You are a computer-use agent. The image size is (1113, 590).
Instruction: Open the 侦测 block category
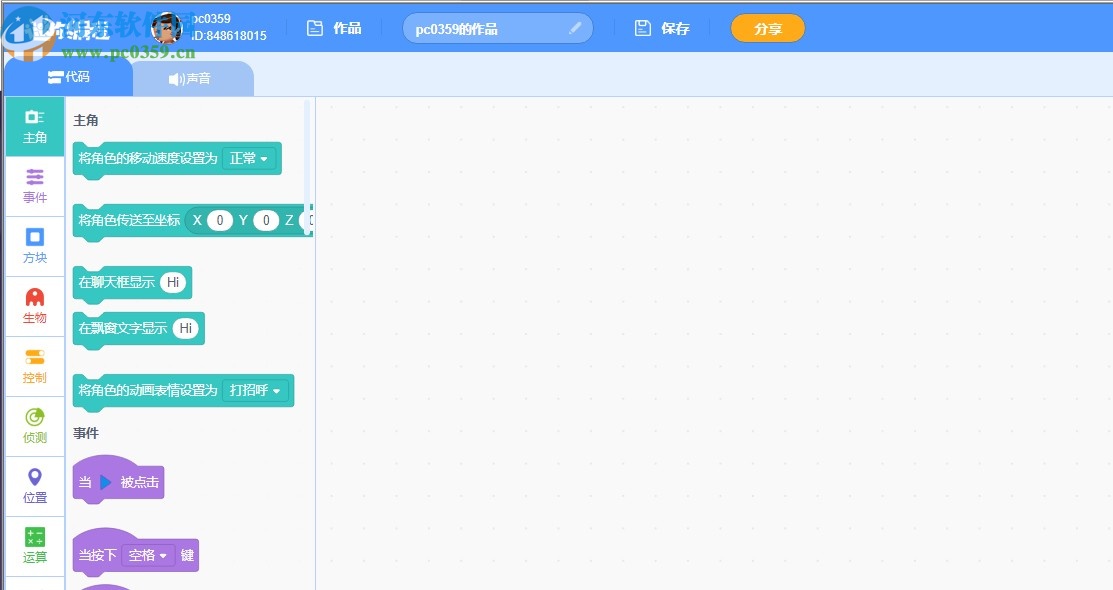point(35,426)
